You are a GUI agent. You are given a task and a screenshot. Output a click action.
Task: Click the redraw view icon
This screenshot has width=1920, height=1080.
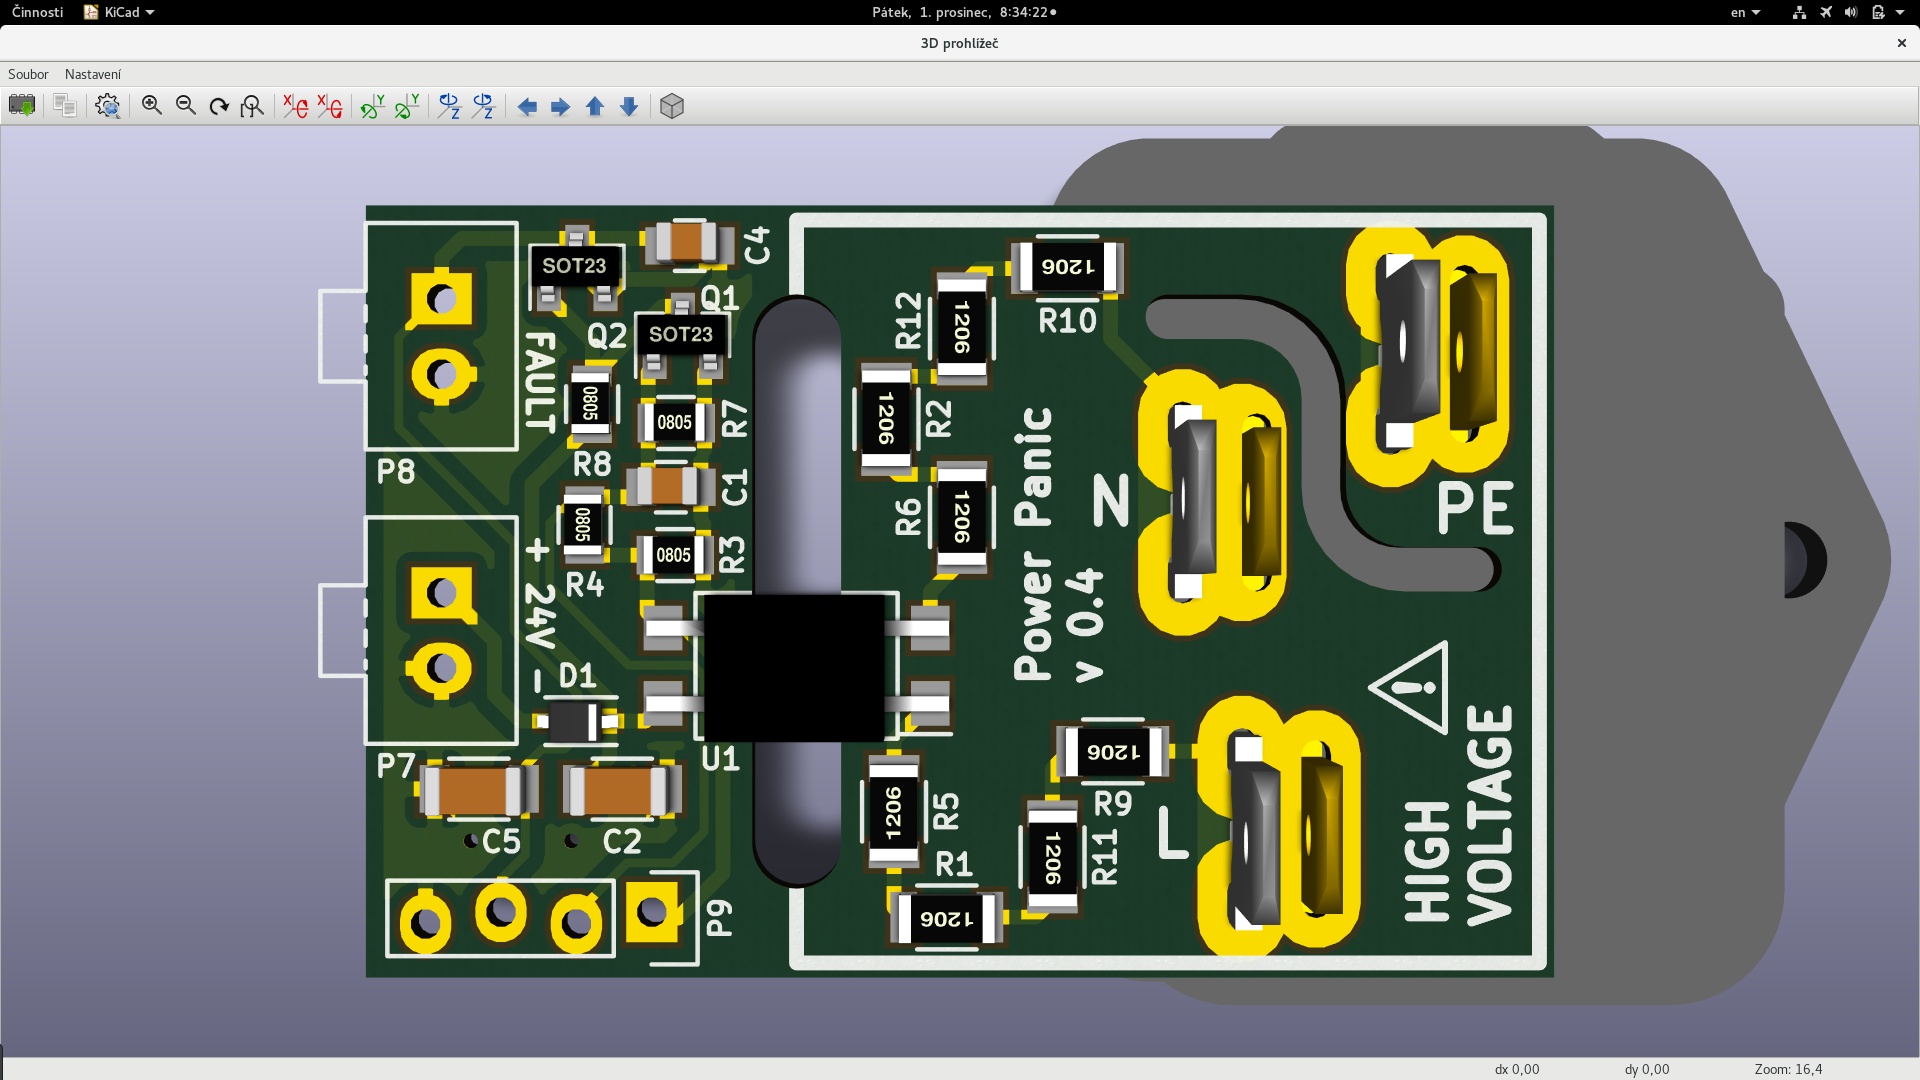[219, 106]
